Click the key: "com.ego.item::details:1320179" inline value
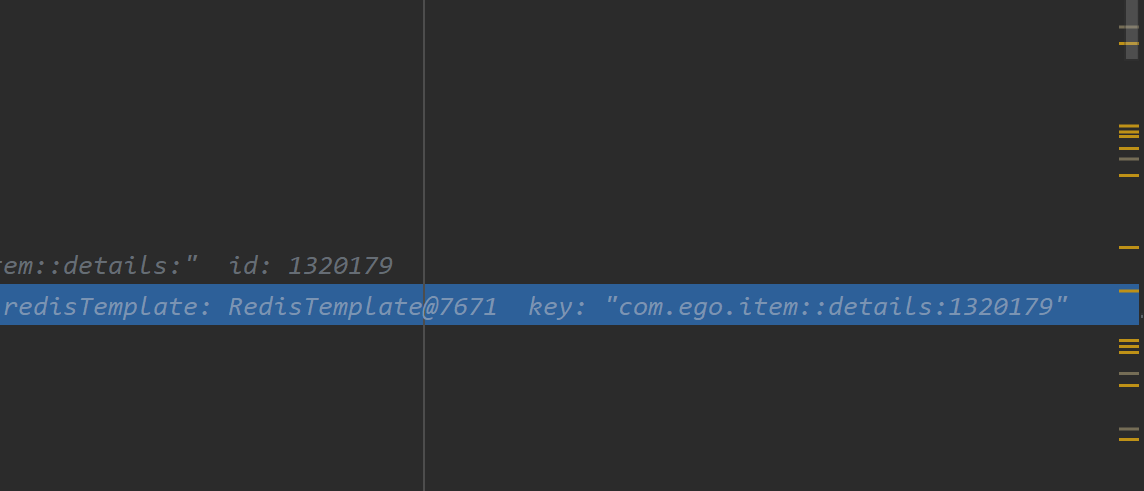This screenshot has height=491, width=1144. coord(798,307)
